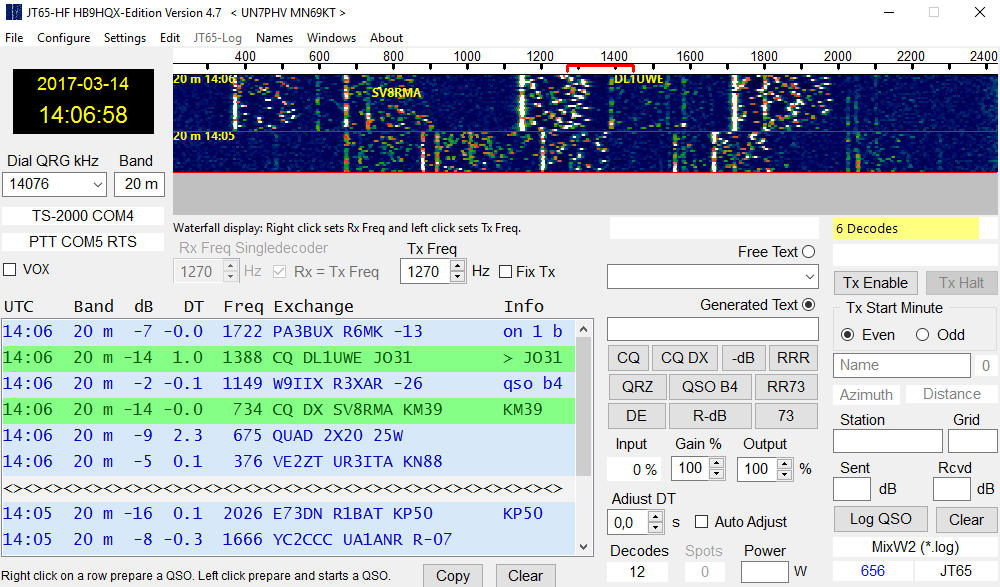Decrease Adjust DT with down arrow
Screen dimensions: 1000x587
pyautogui.click(x=656, y=528)
